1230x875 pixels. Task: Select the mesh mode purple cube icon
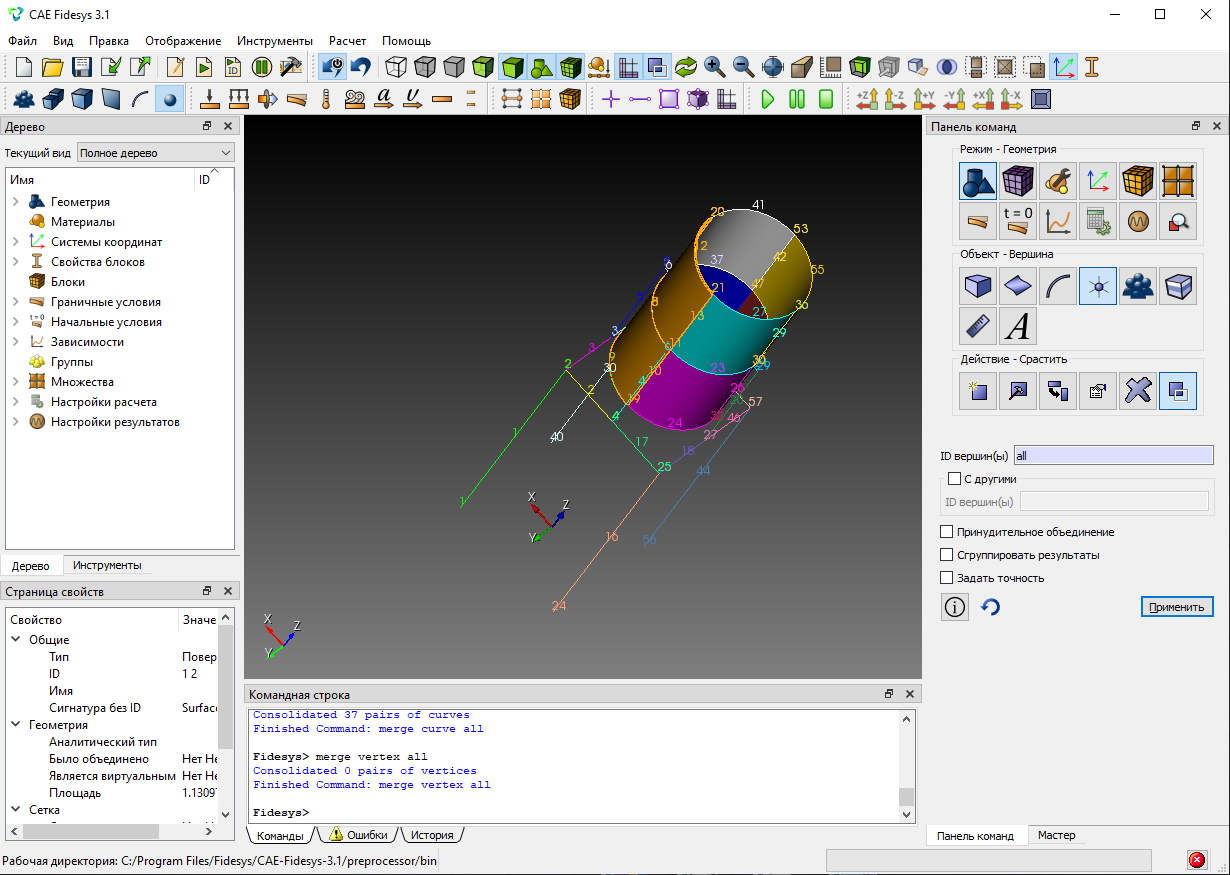point(1018,182)
